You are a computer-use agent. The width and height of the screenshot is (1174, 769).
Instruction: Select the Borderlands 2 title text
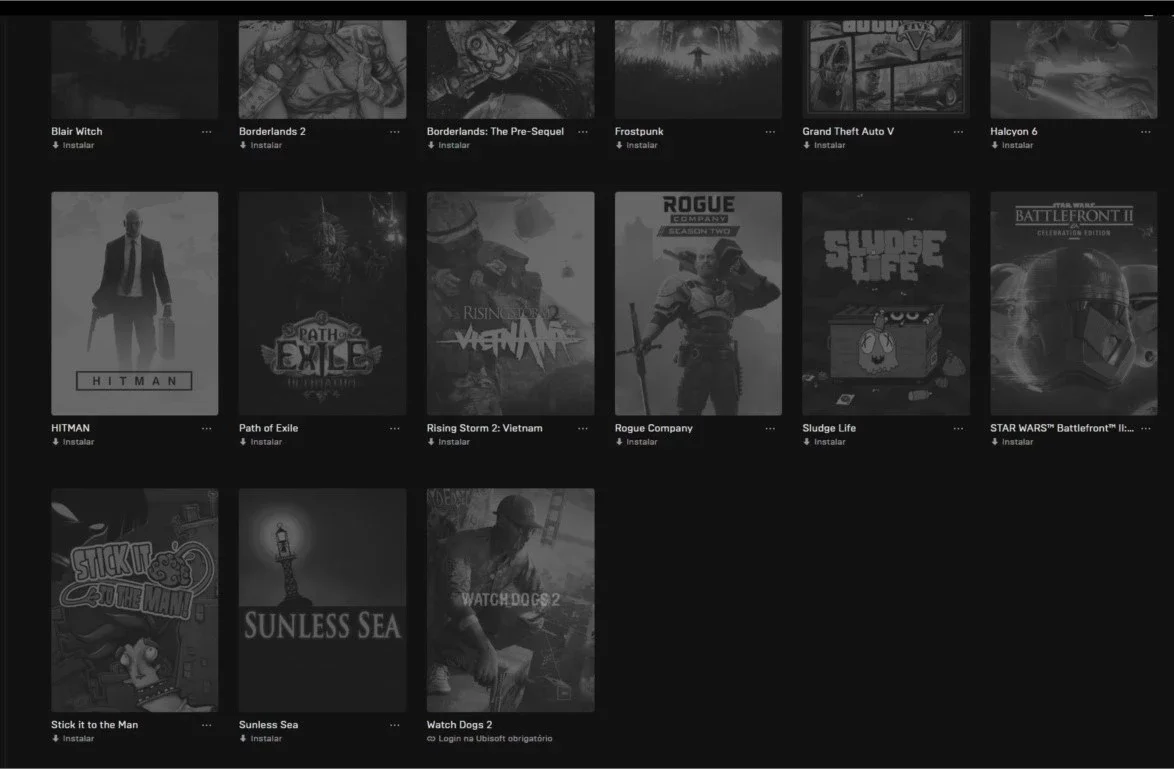273,132
